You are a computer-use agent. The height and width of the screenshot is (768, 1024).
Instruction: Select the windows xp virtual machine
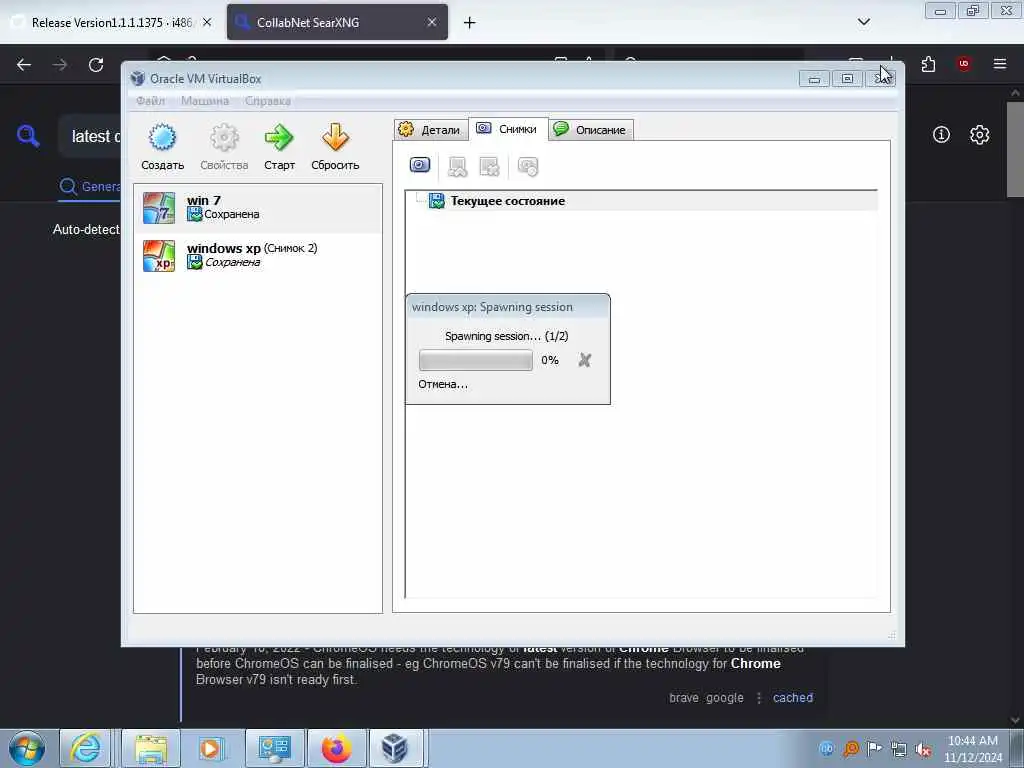[258, 255]
